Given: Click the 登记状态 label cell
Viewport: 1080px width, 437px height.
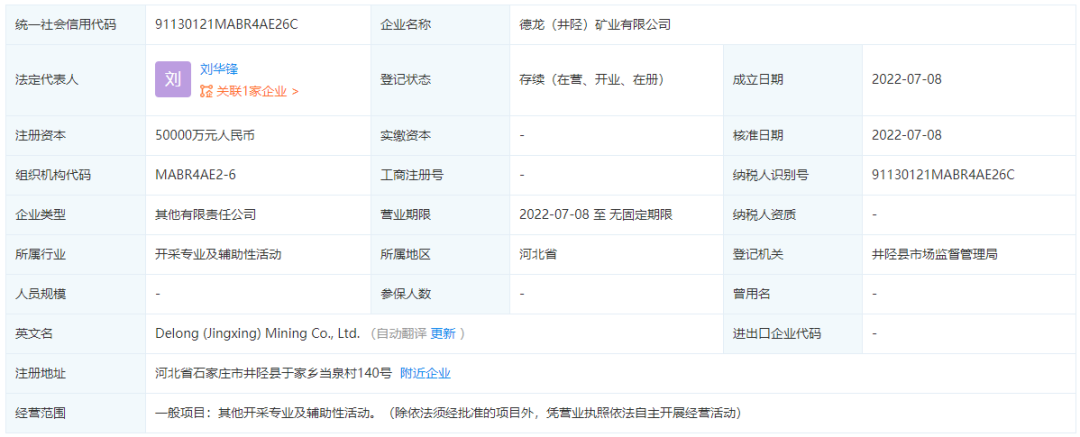Looking at the screenshot, I should coord(440,79).
